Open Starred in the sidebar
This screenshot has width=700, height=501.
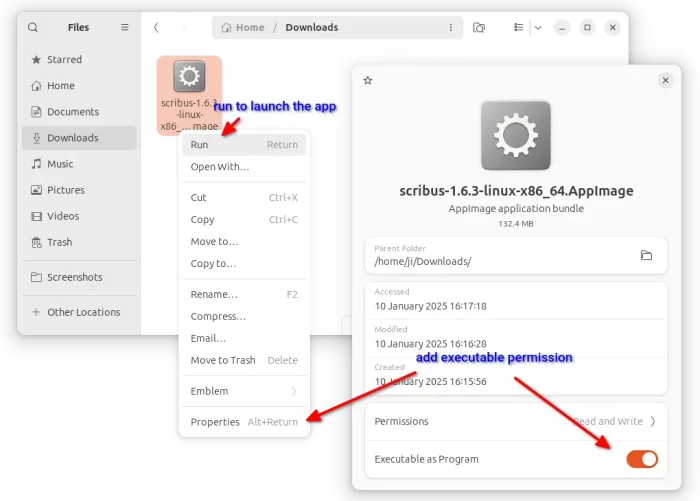click(x=79, y=59)
